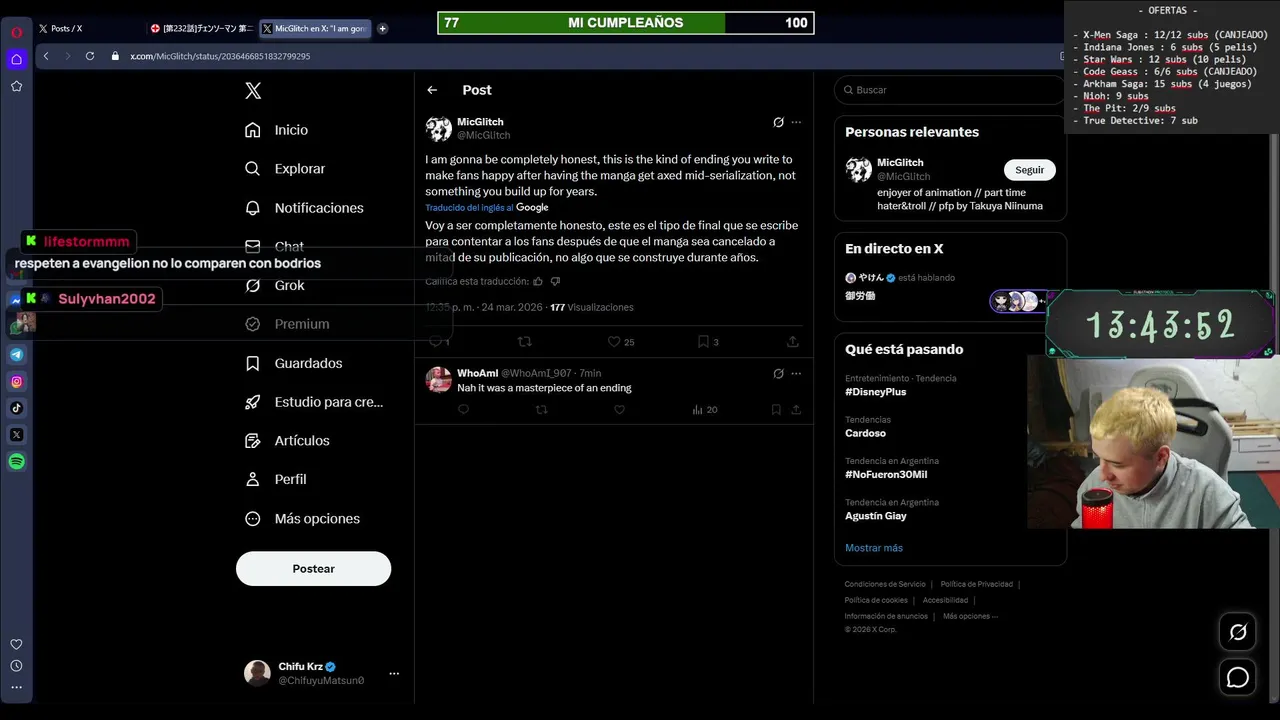Image resolution: width=1280 pixels, height=720 pixels.
Task: Click the browser address bar URL
Action: [220, 56]
